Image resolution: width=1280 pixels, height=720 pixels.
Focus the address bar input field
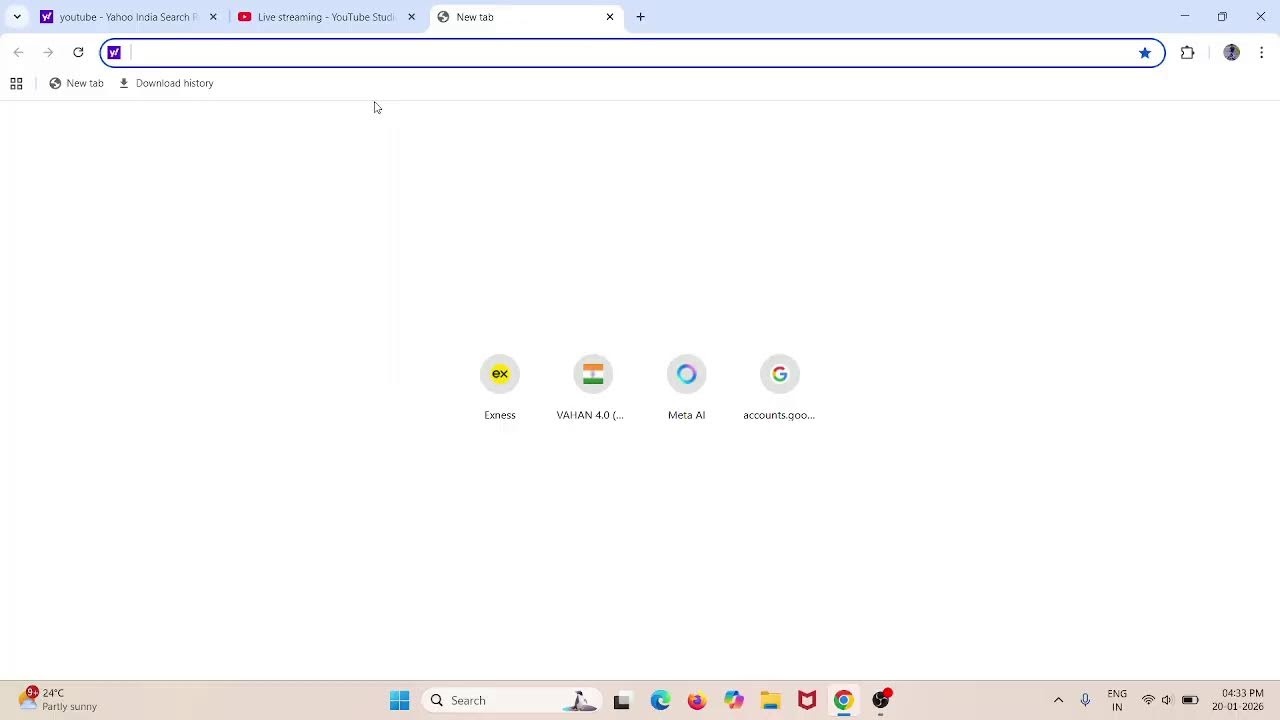click(630, 52)
